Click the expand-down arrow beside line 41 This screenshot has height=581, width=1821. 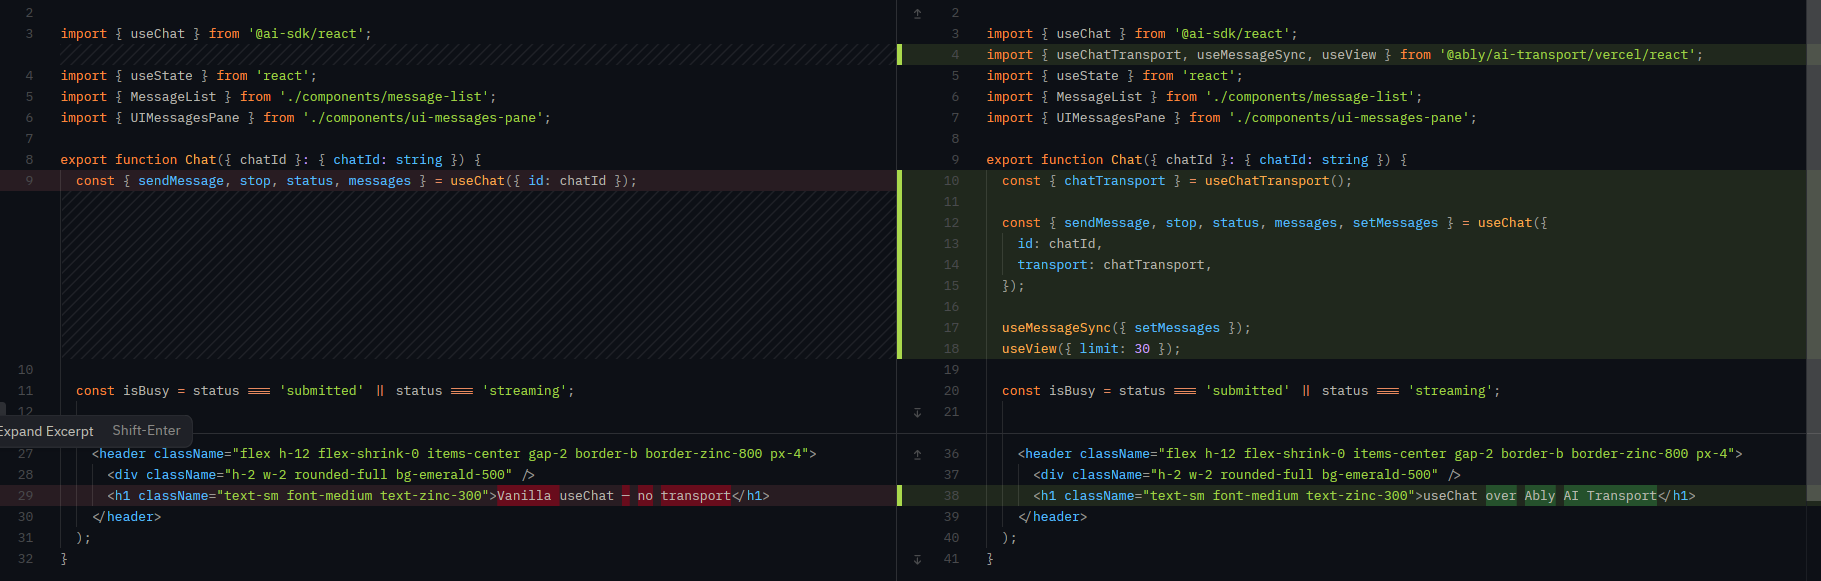tap(917, 559)
